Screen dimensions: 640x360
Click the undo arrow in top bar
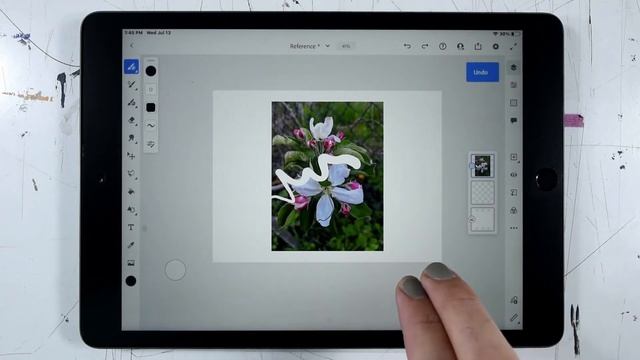coord(407,46)
